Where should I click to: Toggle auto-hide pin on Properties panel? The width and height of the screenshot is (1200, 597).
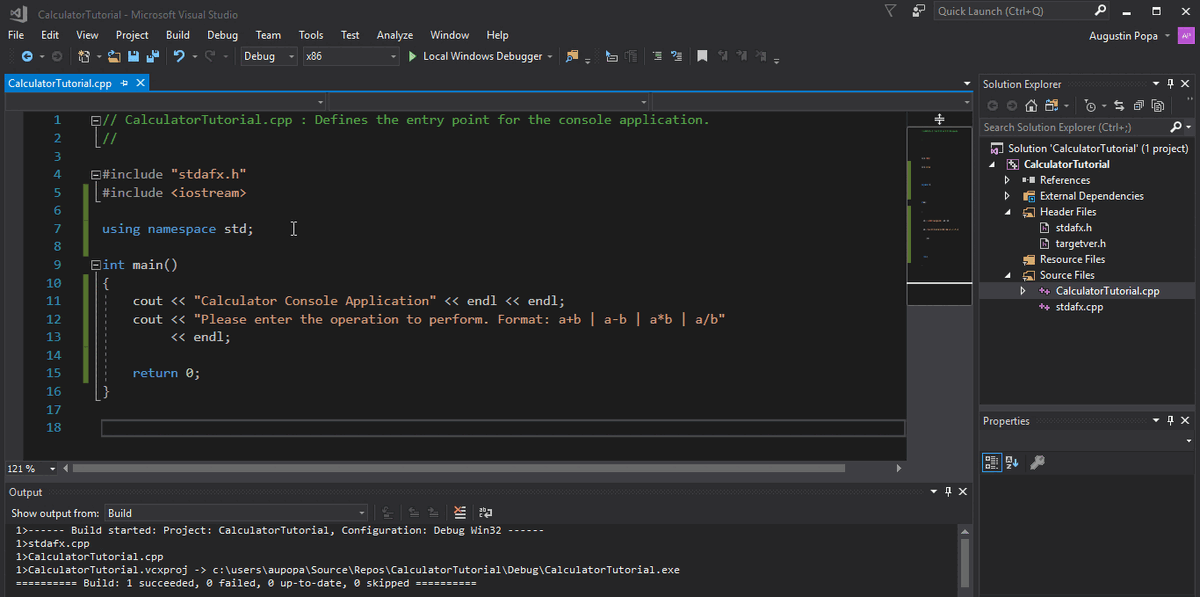pos(1171,421)
